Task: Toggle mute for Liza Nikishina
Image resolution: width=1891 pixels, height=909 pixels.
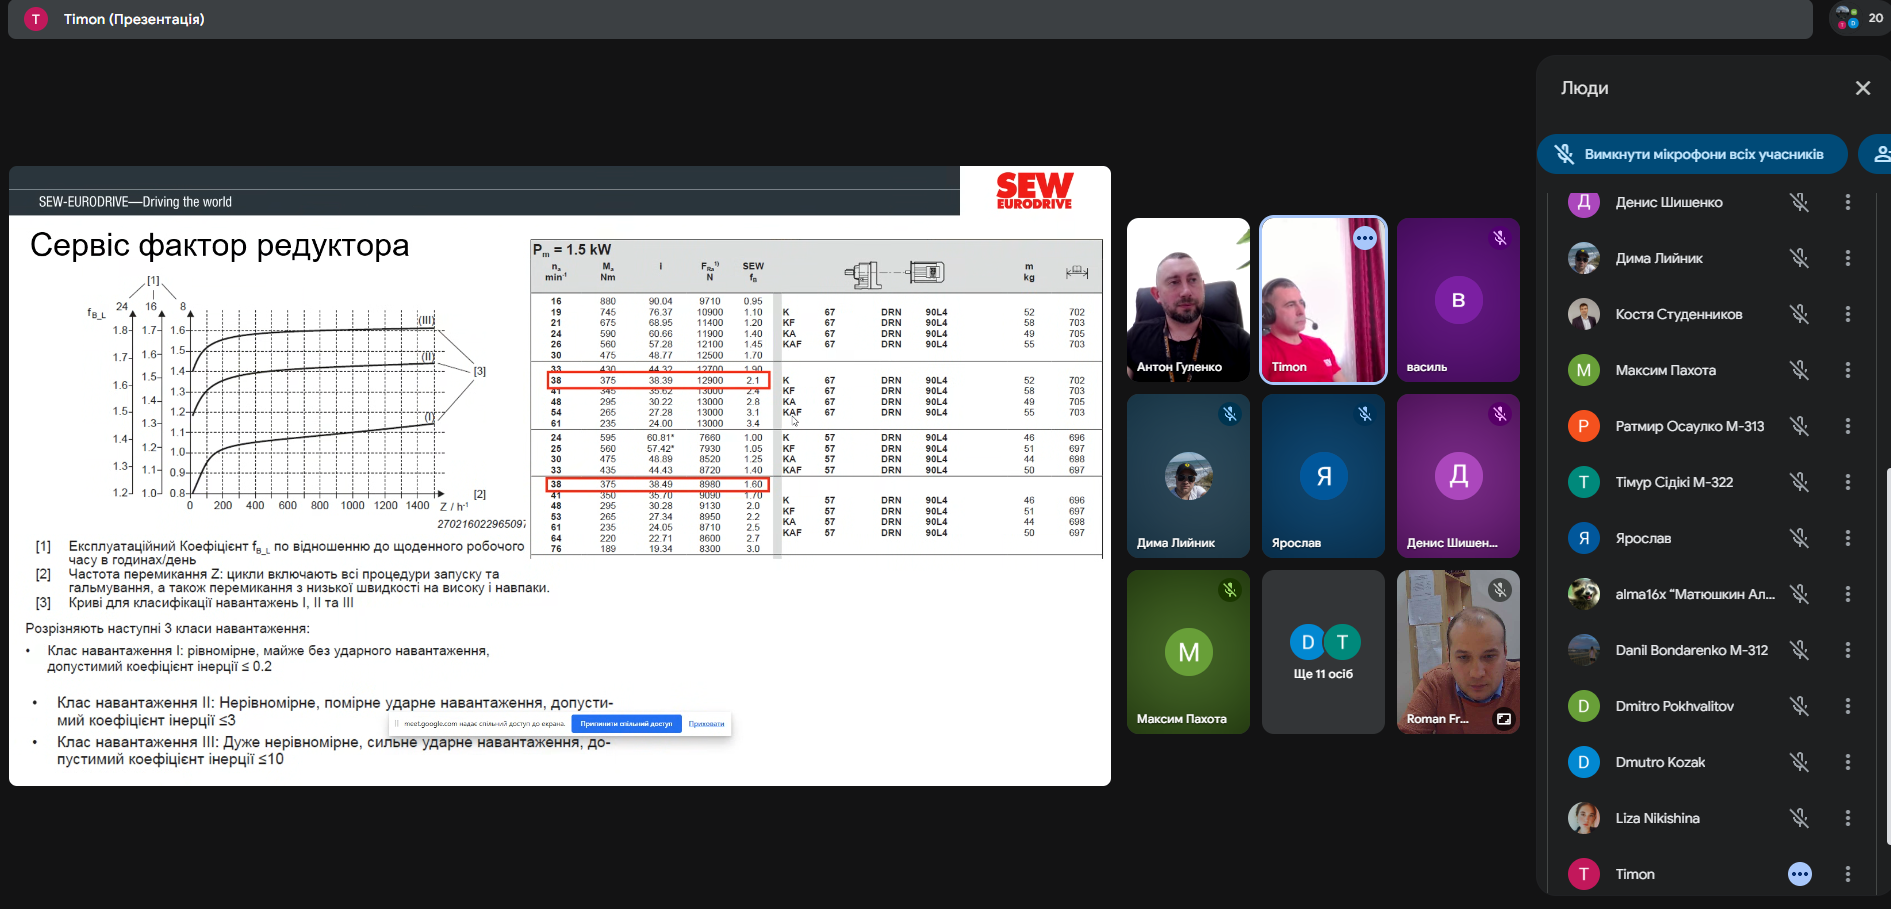Action: [1799, 818]
